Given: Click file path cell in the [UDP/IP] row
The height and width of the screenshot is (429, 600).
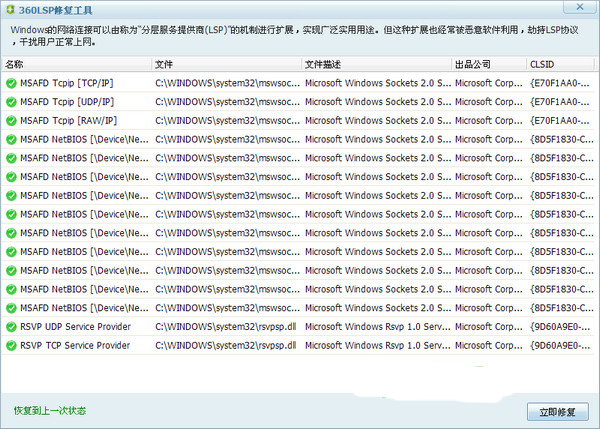Looking at the screenshot, I should click(x=227, y=102).
